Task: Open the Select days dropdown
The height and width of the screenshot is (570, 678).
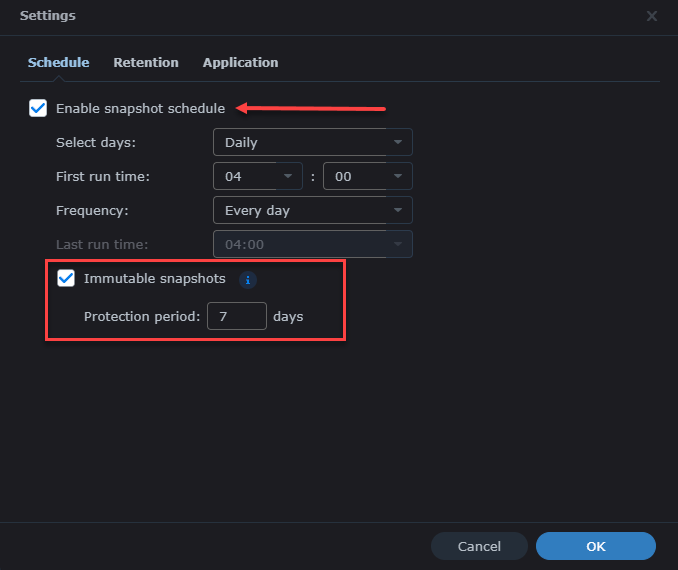Action: (x=312, y=142)
